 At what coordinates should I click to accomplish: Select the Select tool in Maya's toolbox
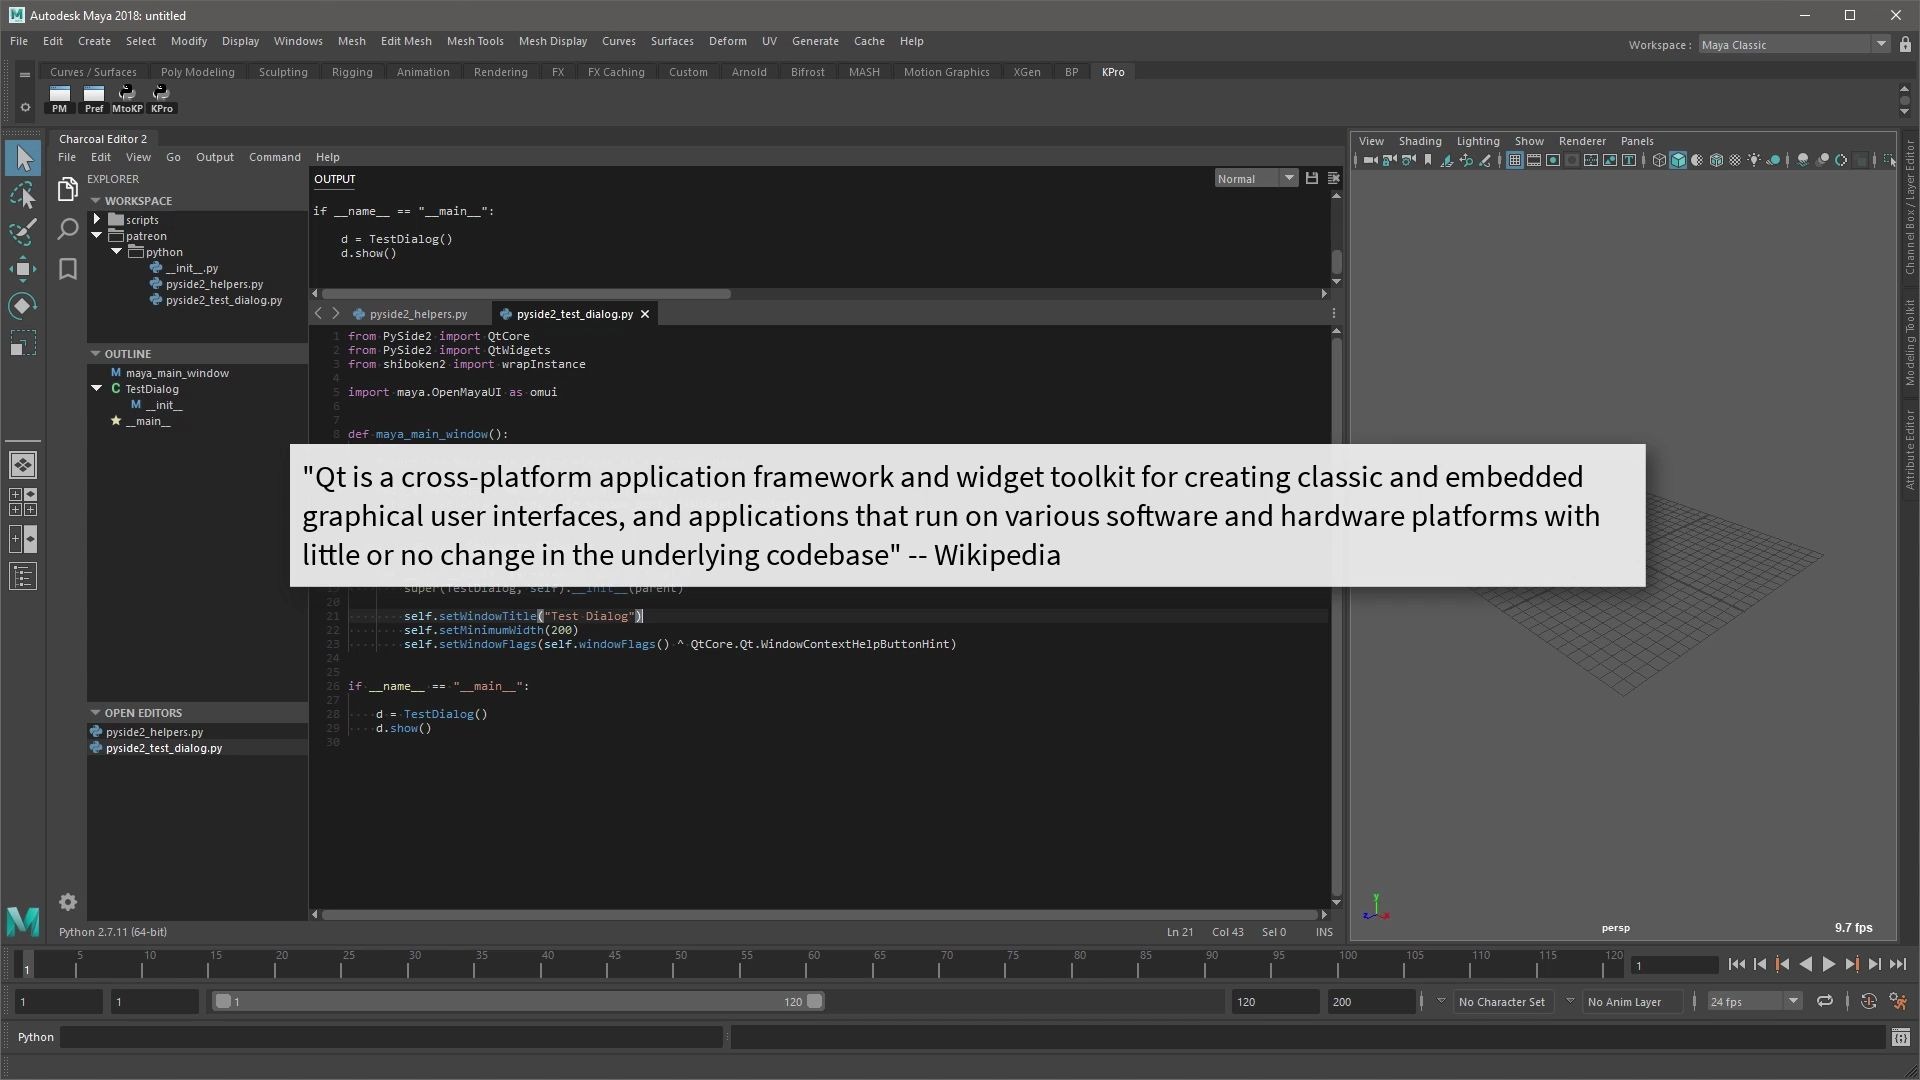[x=23, y=158]
